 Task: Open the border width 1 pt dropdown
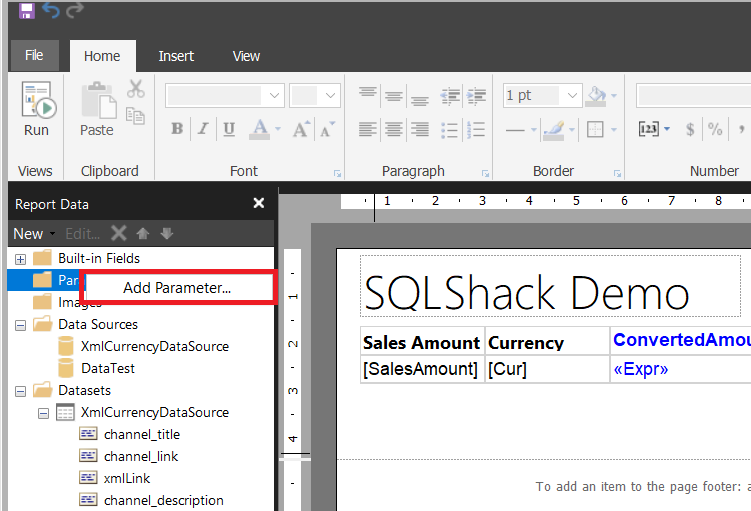click(x=572, y=96)
